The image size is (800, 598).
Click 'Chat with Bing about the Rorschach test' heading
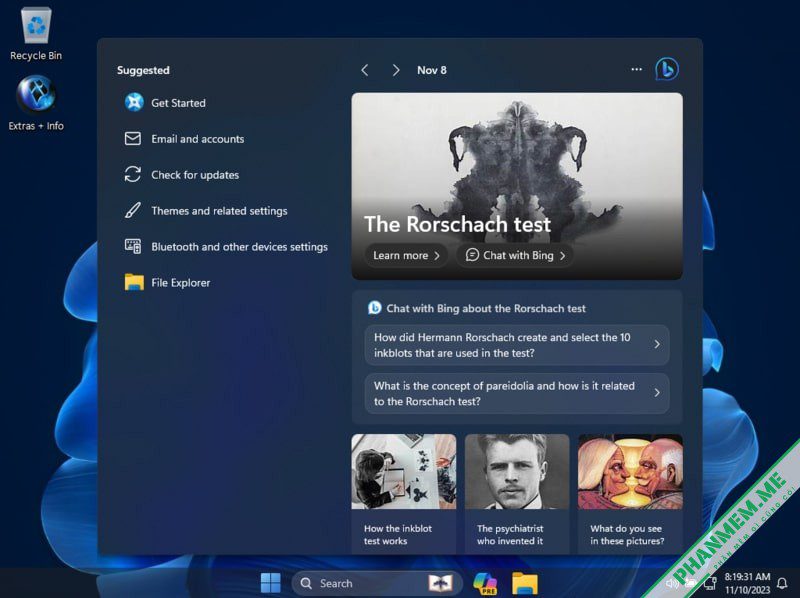486,308
